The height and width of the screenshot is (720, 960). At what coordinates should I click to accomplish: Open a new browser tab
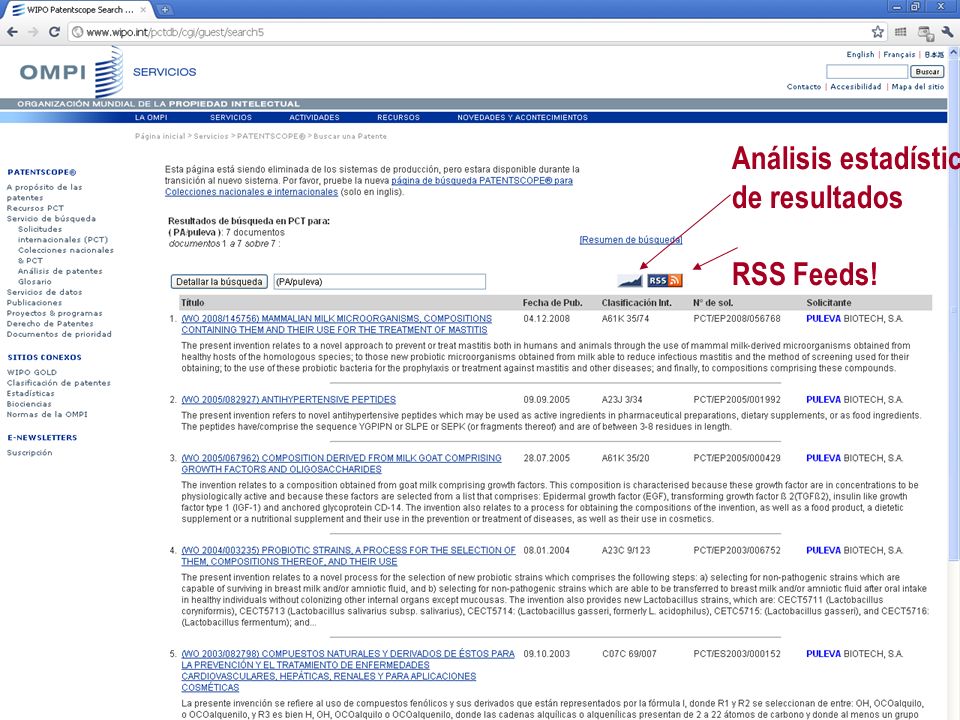165,10
